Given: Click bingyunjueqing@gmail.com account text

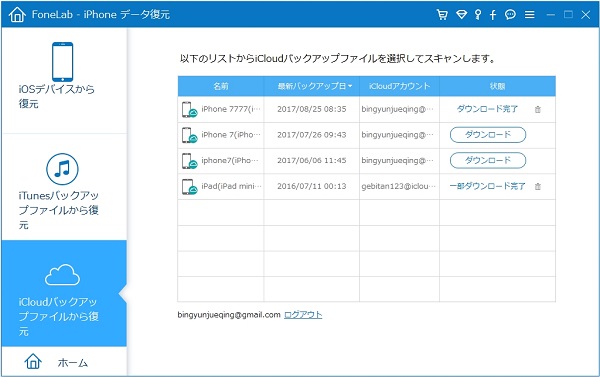Looking at the screenshot, I should (x=229, y=315).
